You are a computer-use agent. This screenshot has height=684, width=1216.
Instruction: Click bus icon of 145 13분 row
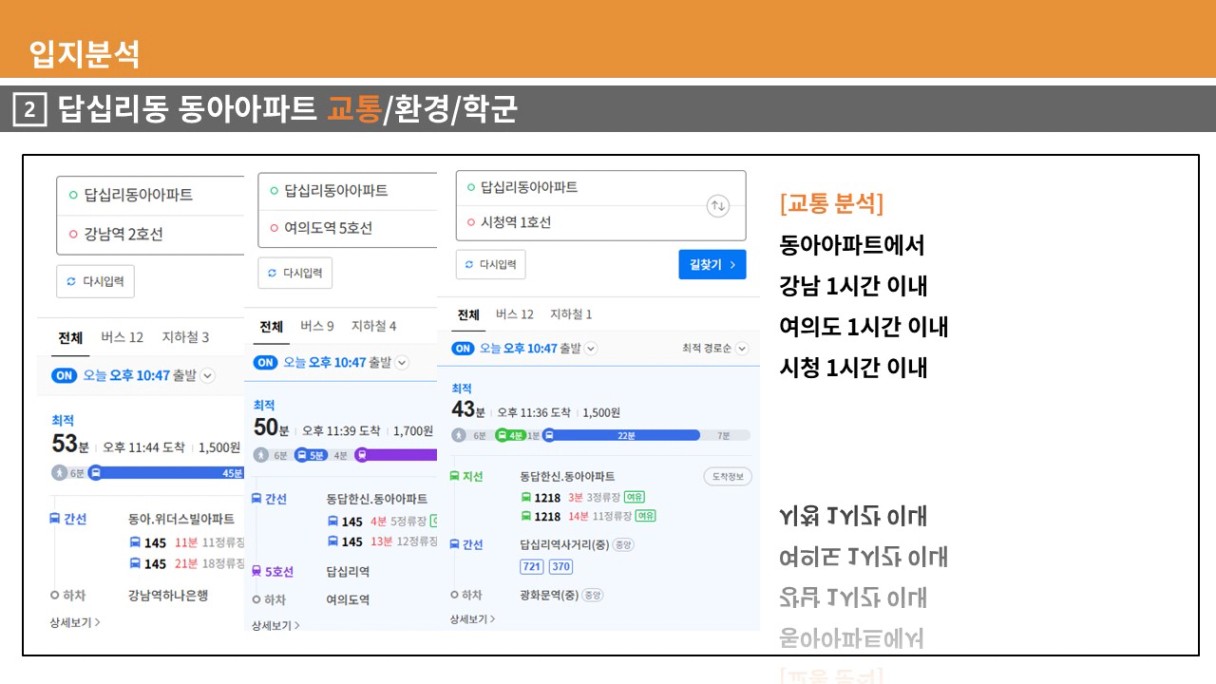333,541
